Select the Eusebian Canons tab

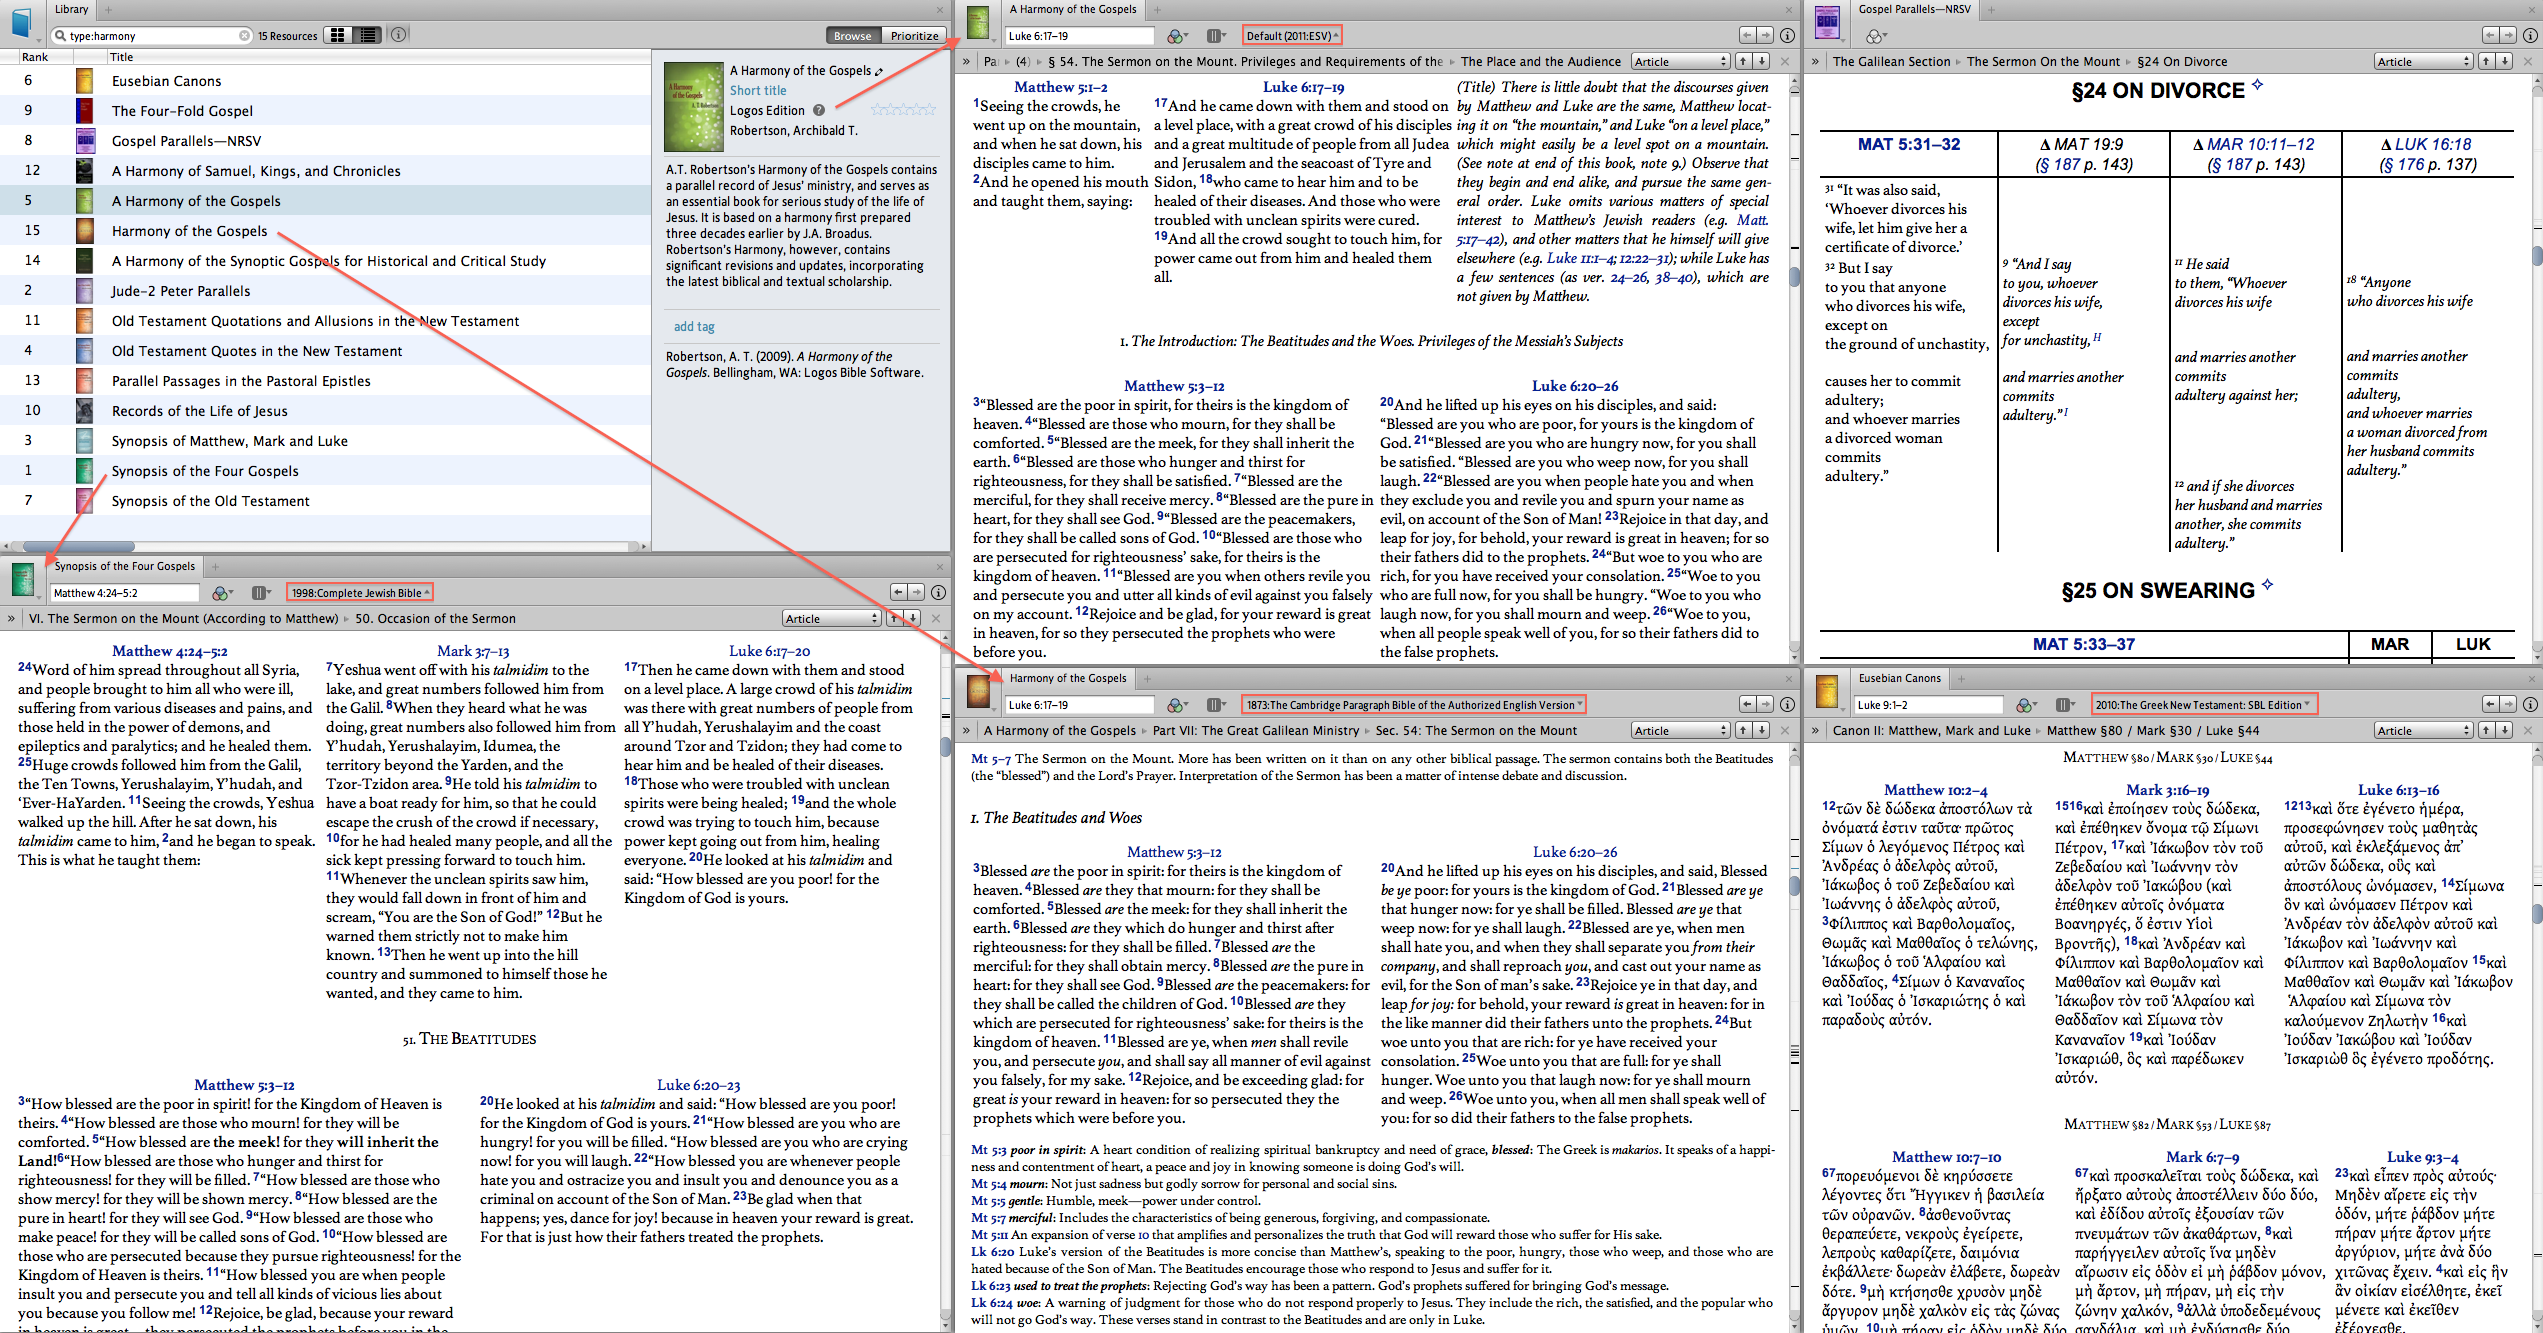coord(1899,678)
